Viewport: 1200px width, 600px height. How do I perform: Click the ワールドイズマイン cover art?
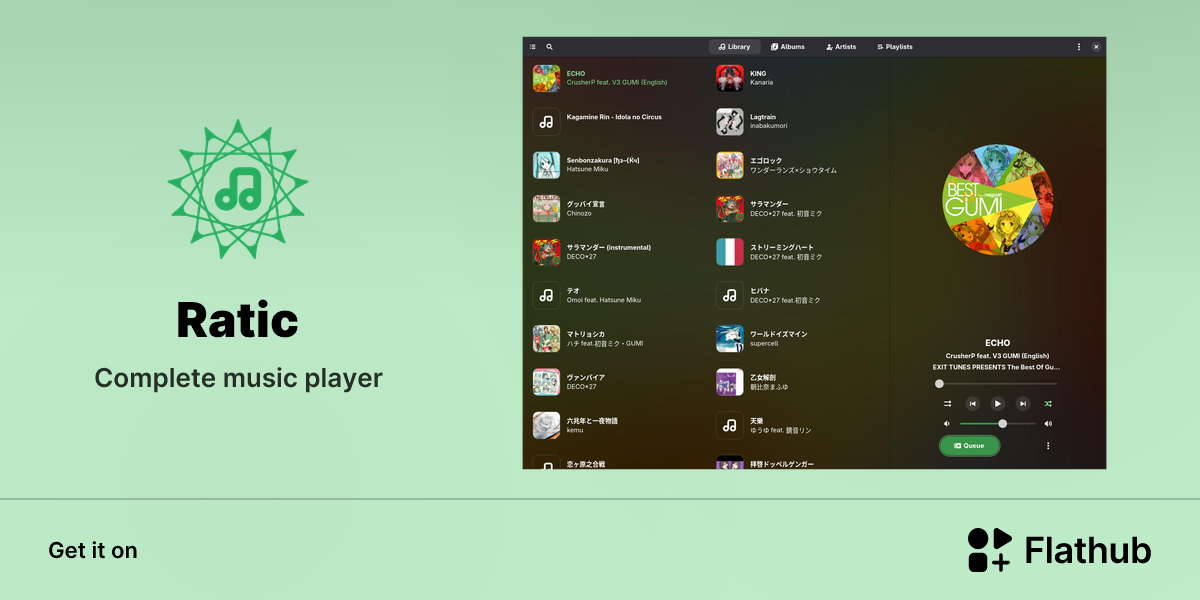click(x=730, y=339)
